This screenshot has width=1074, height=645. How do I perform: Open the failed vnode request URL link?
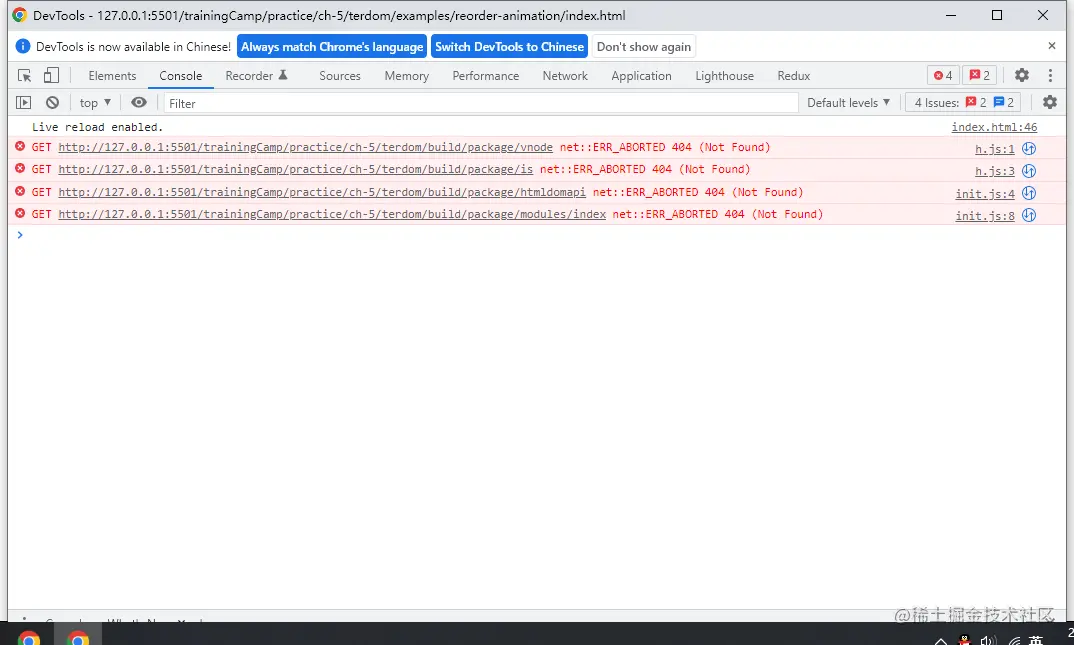click(305, 147)
